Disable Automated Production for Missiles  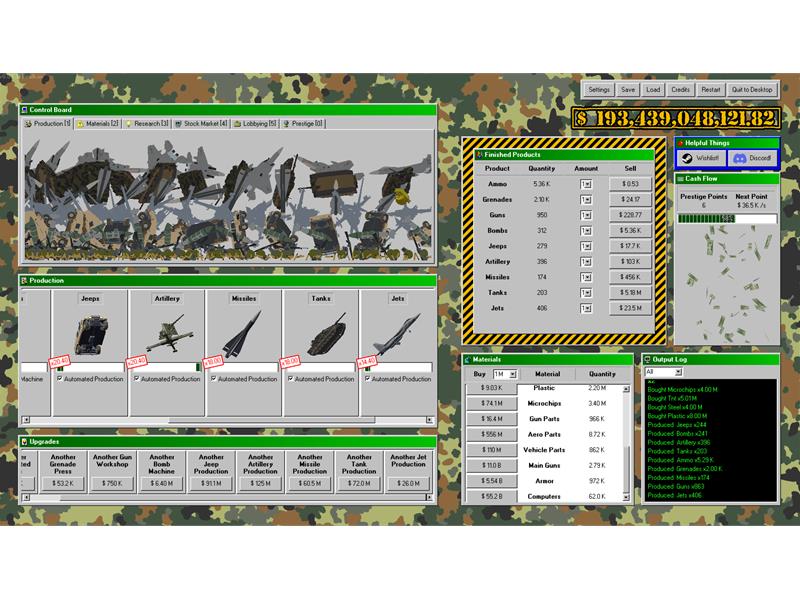click(x=214, y=379)
